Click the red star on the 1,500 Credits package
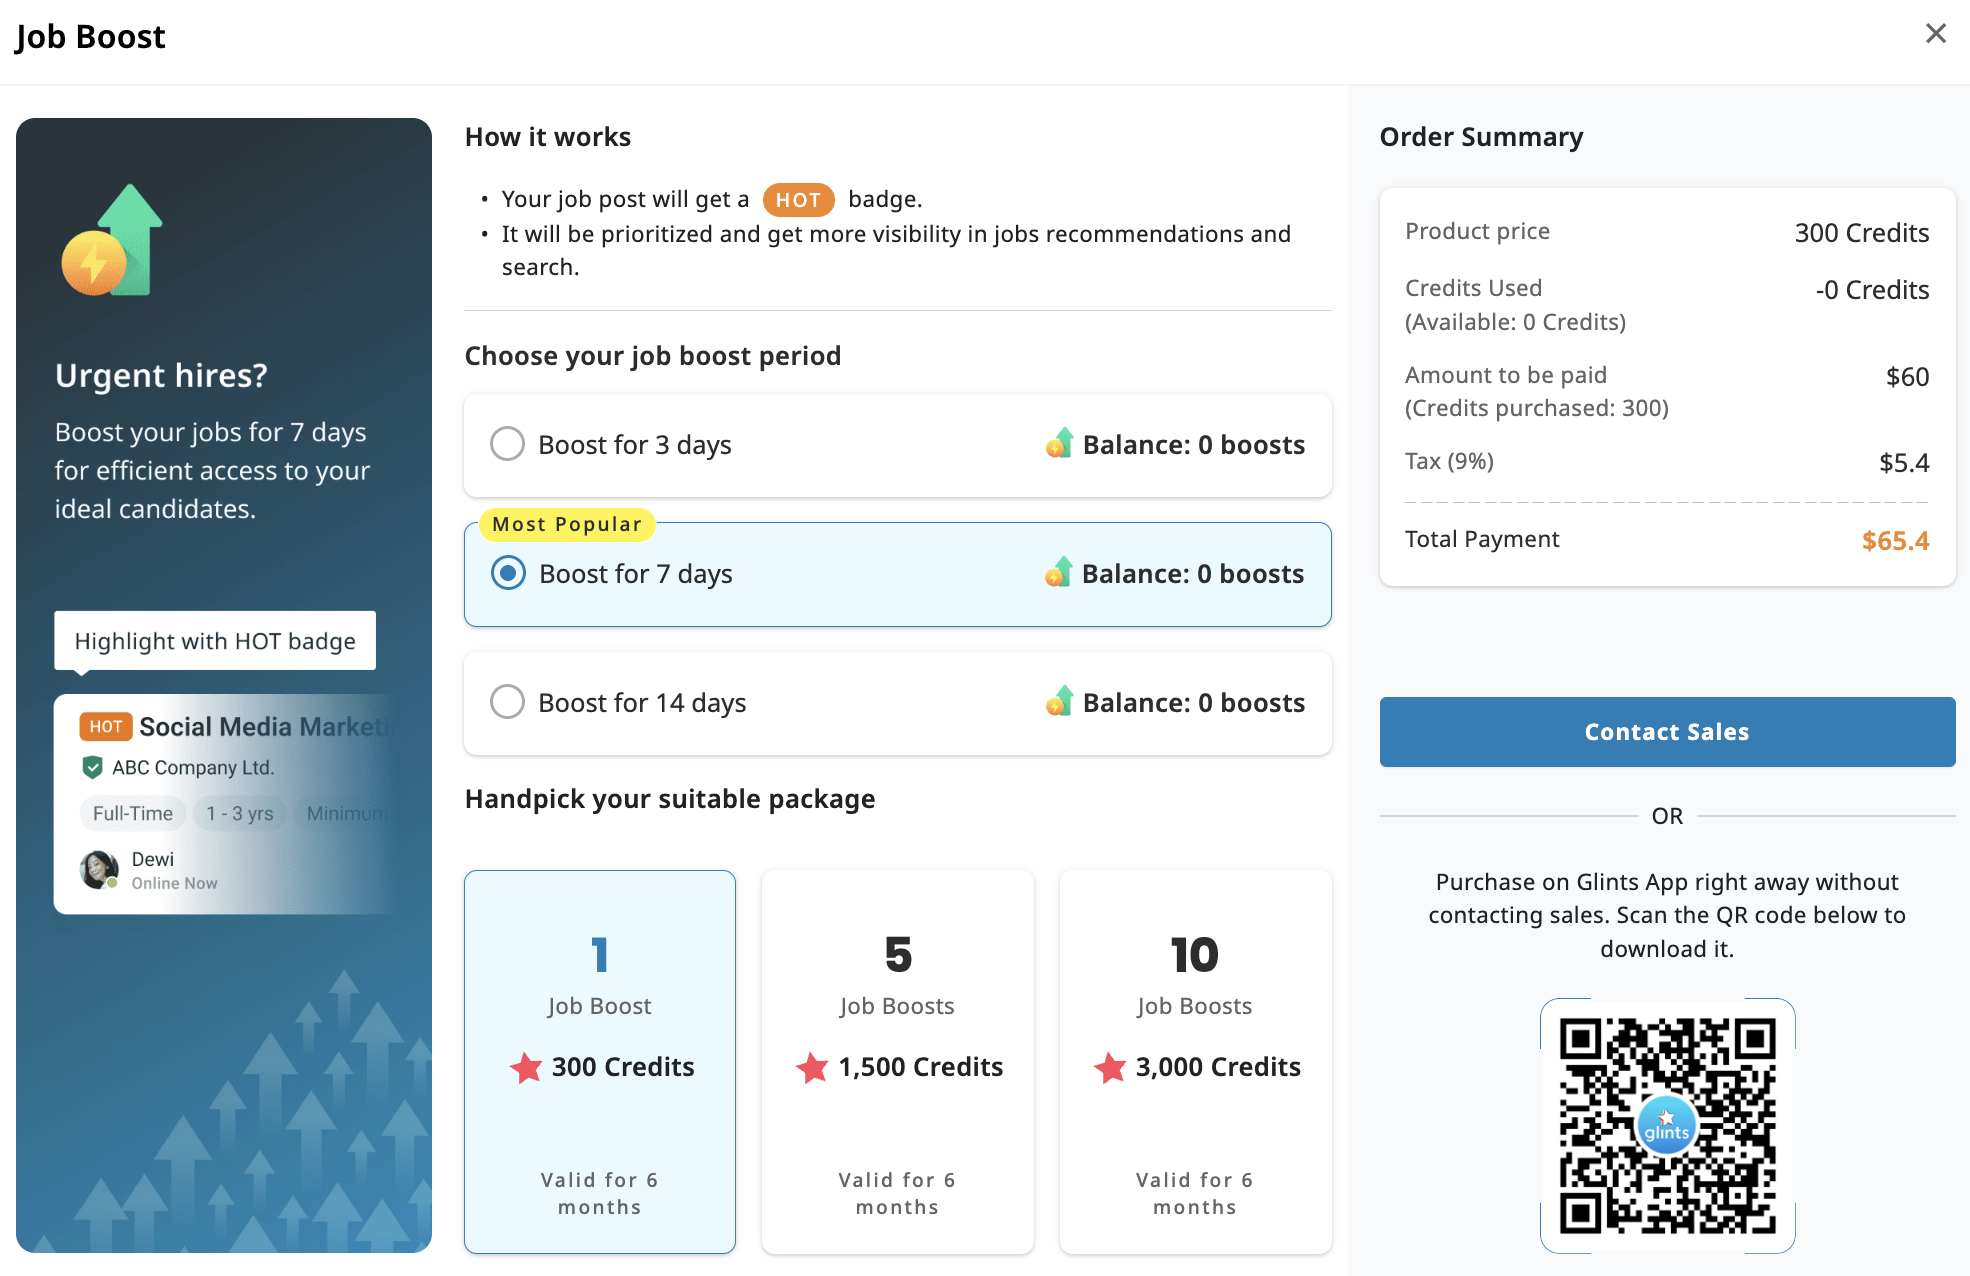This screenshot has height=1276, width=1970. [810, 1068]
